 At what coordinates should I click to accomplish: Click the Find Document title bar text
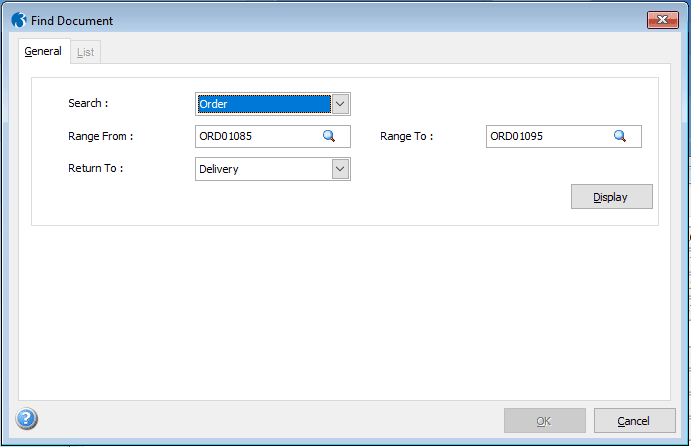pos(72,21)
